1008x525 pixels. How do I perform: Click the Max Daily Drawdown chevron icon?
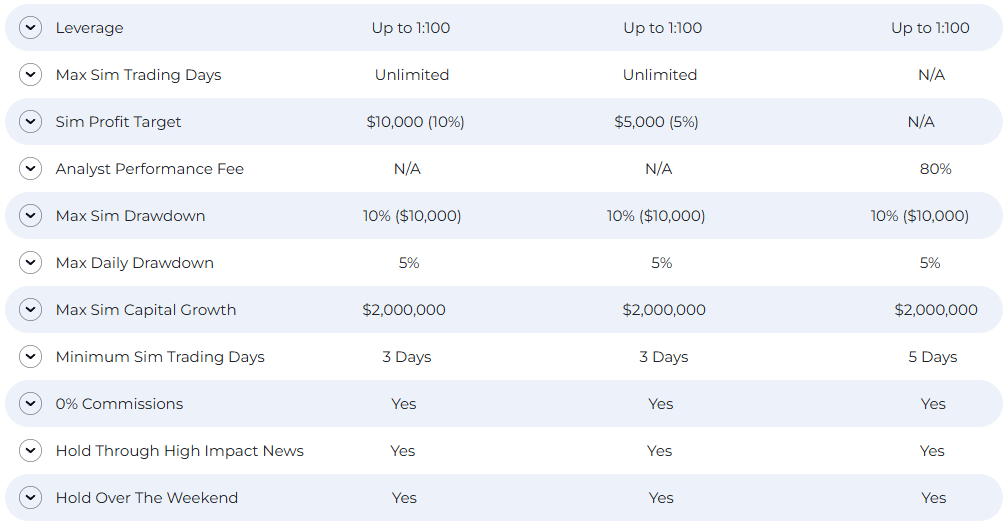[x=30, y=262]
